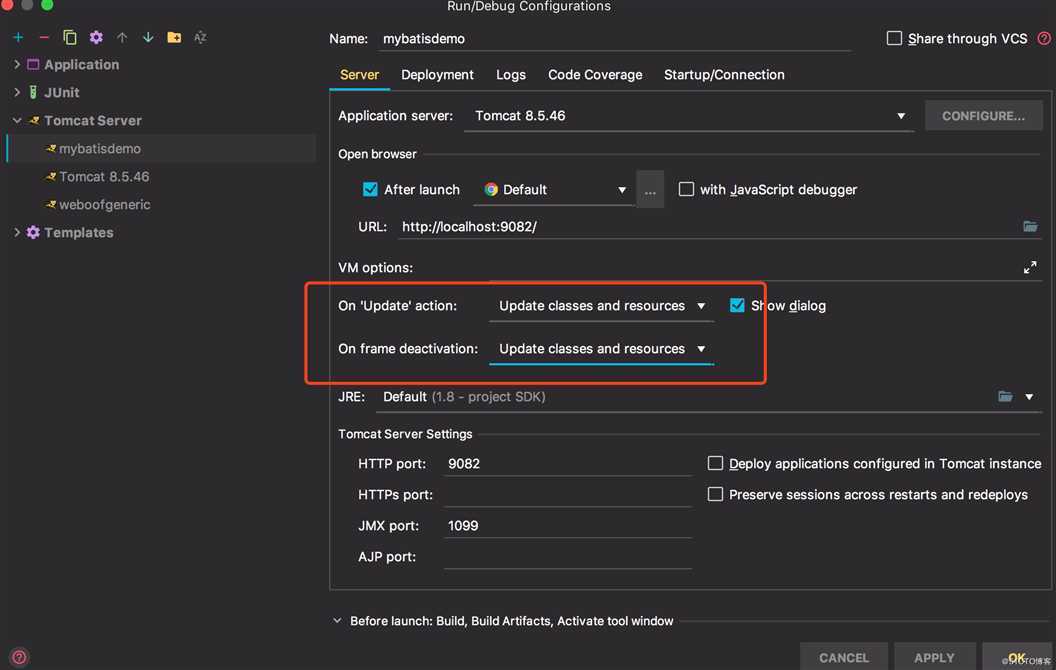1056x670 pixels.
Task: Expand the VM options field
Action: click(x=1030, y=267)
